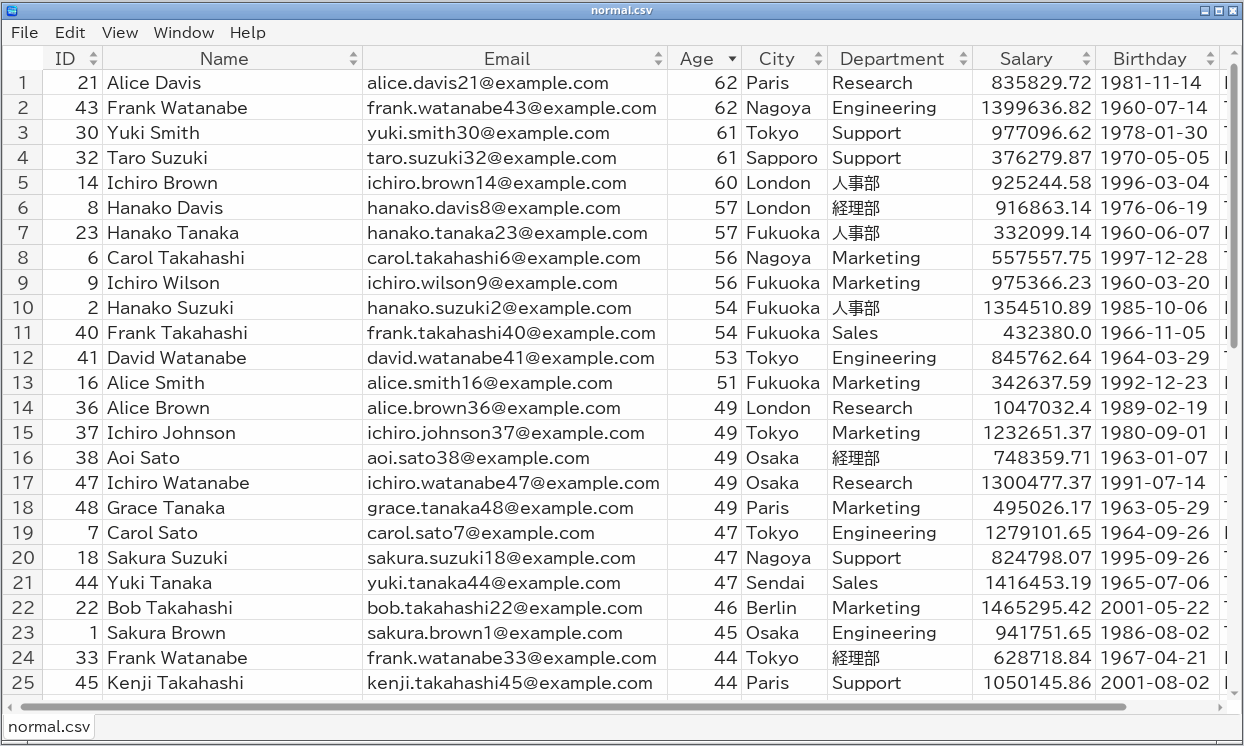Open the Help menu
The width and height of the screenshot is (1244, 746).
248,33
